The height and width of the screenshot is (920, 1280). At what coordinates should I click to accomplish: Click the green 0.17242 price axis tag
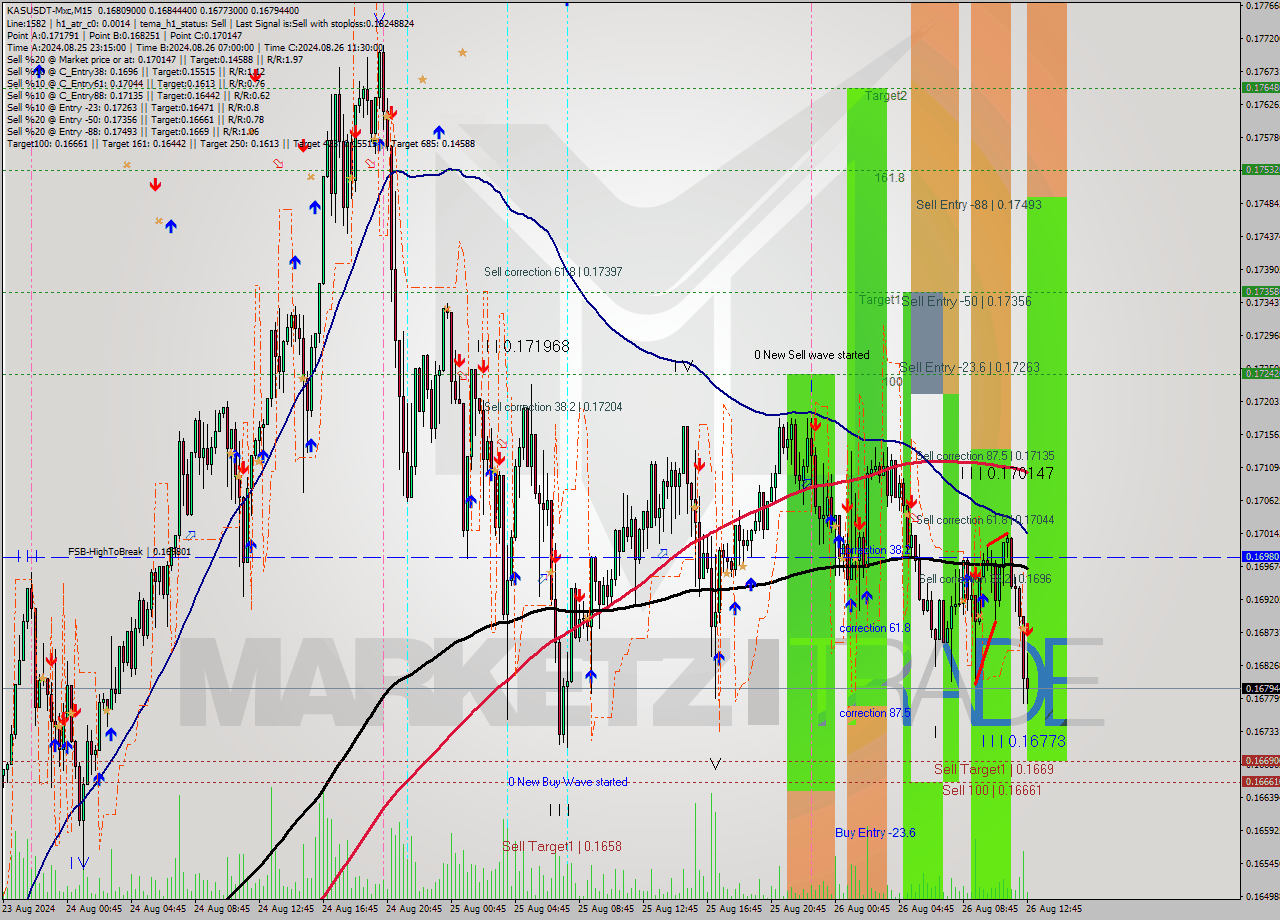pos(1260,374)
